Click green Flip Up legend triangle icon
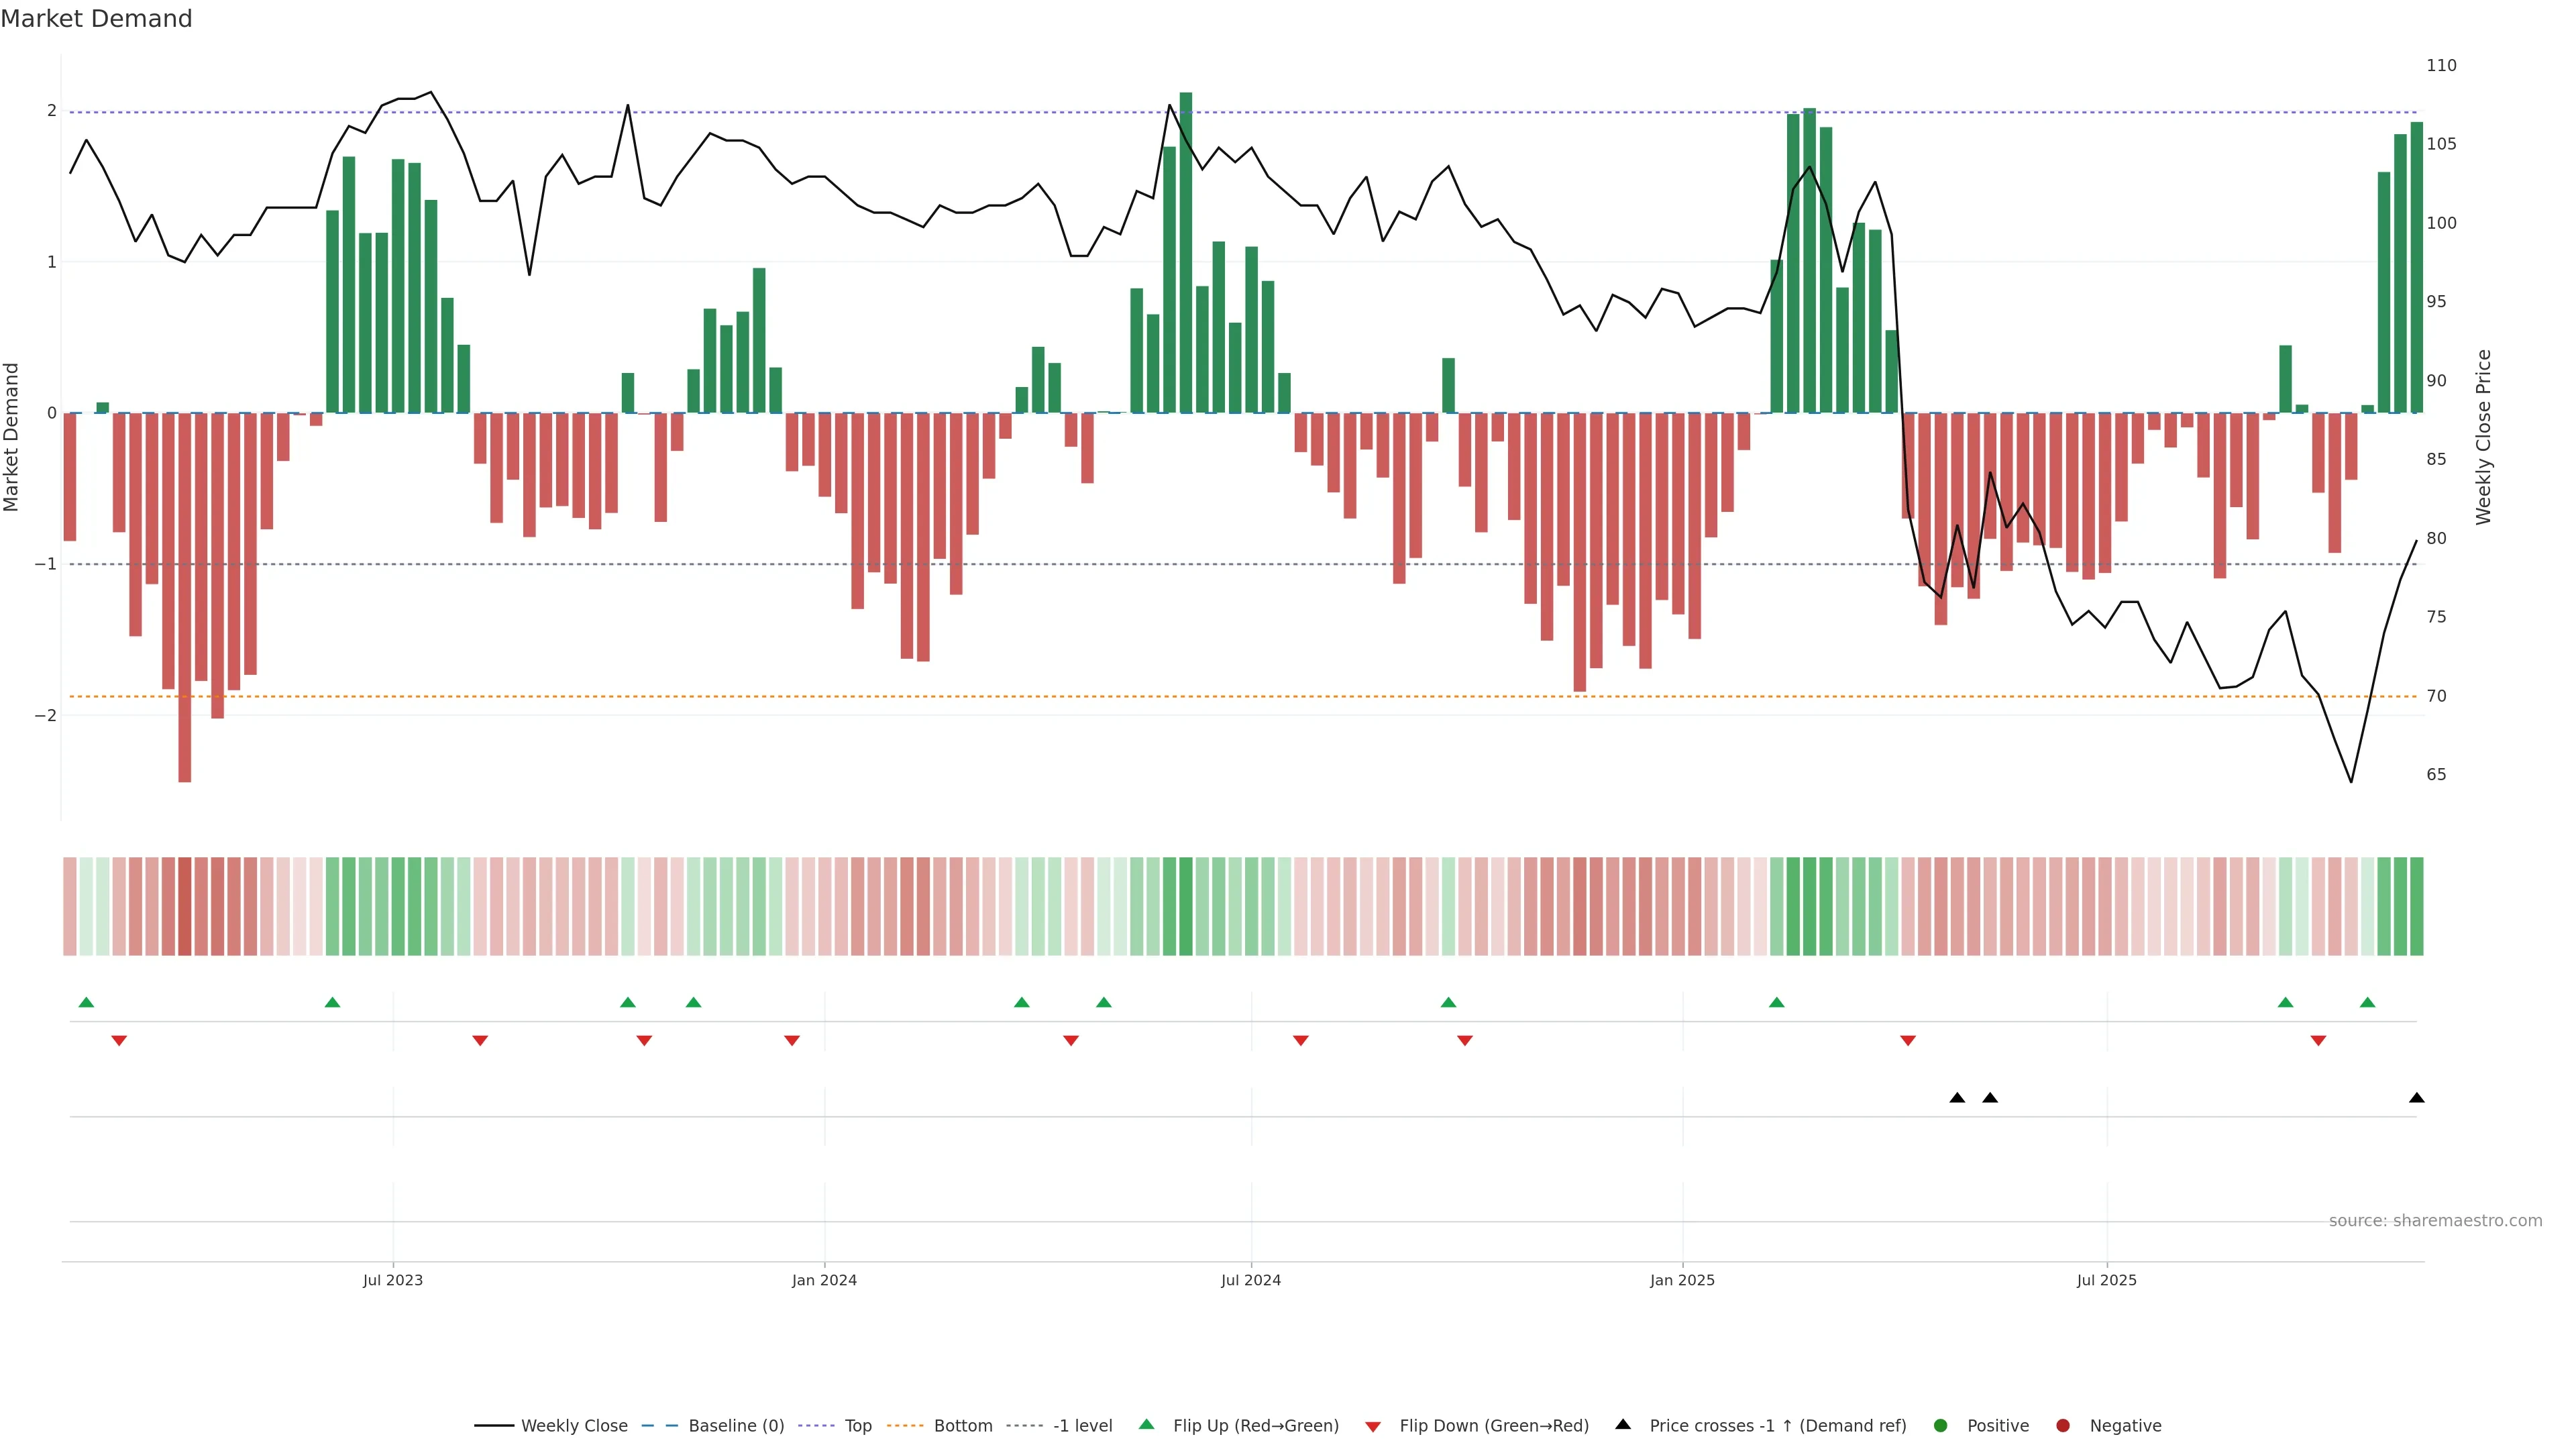 click(x=1147, y=1424)
